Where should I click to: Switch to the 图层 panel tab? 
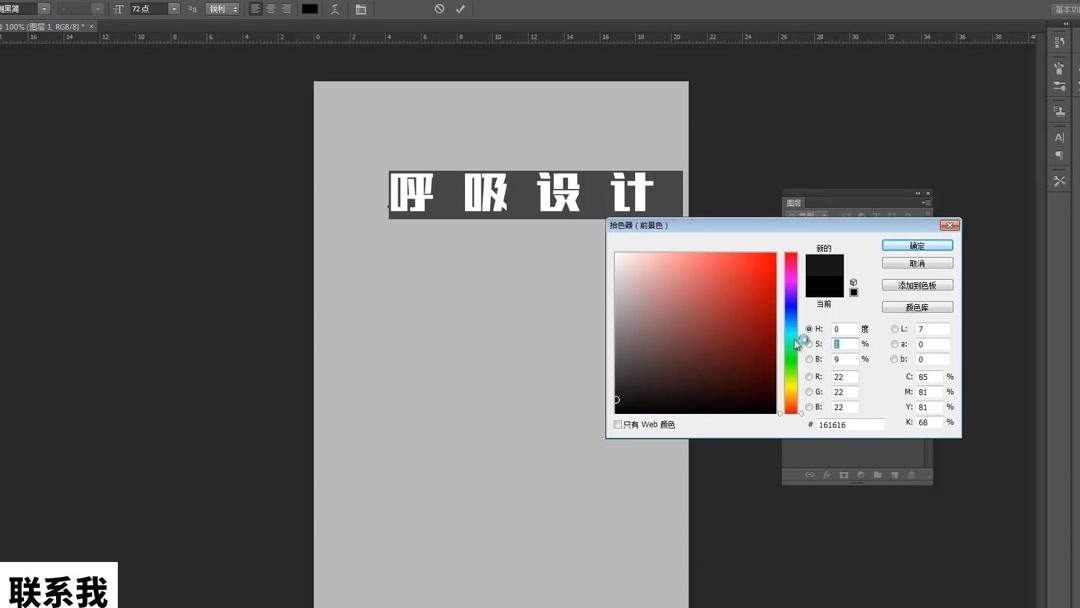pos(796,203)
